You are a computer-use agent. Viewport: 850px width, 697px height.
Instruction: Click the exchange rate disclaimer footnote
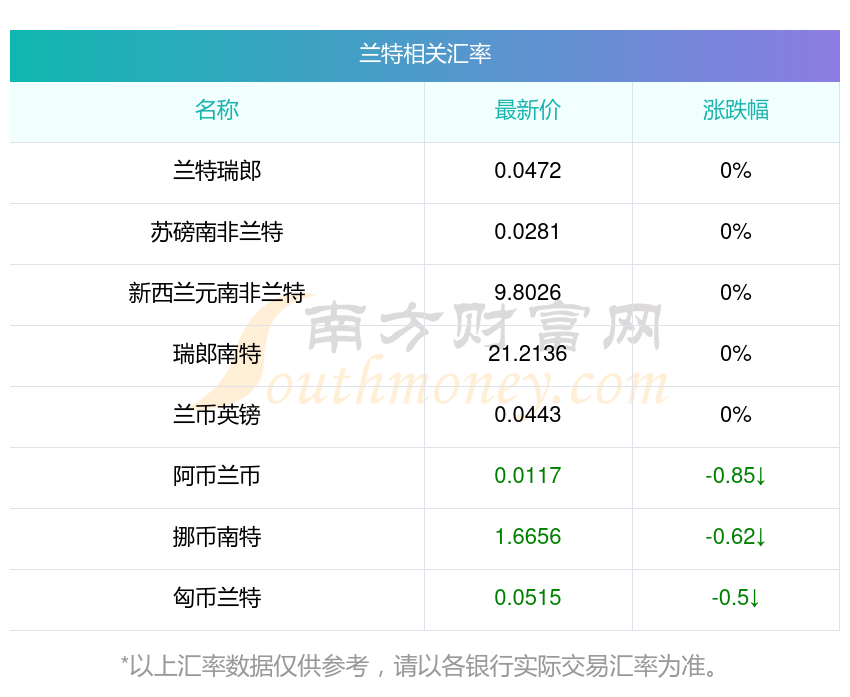tap(425, 665)
